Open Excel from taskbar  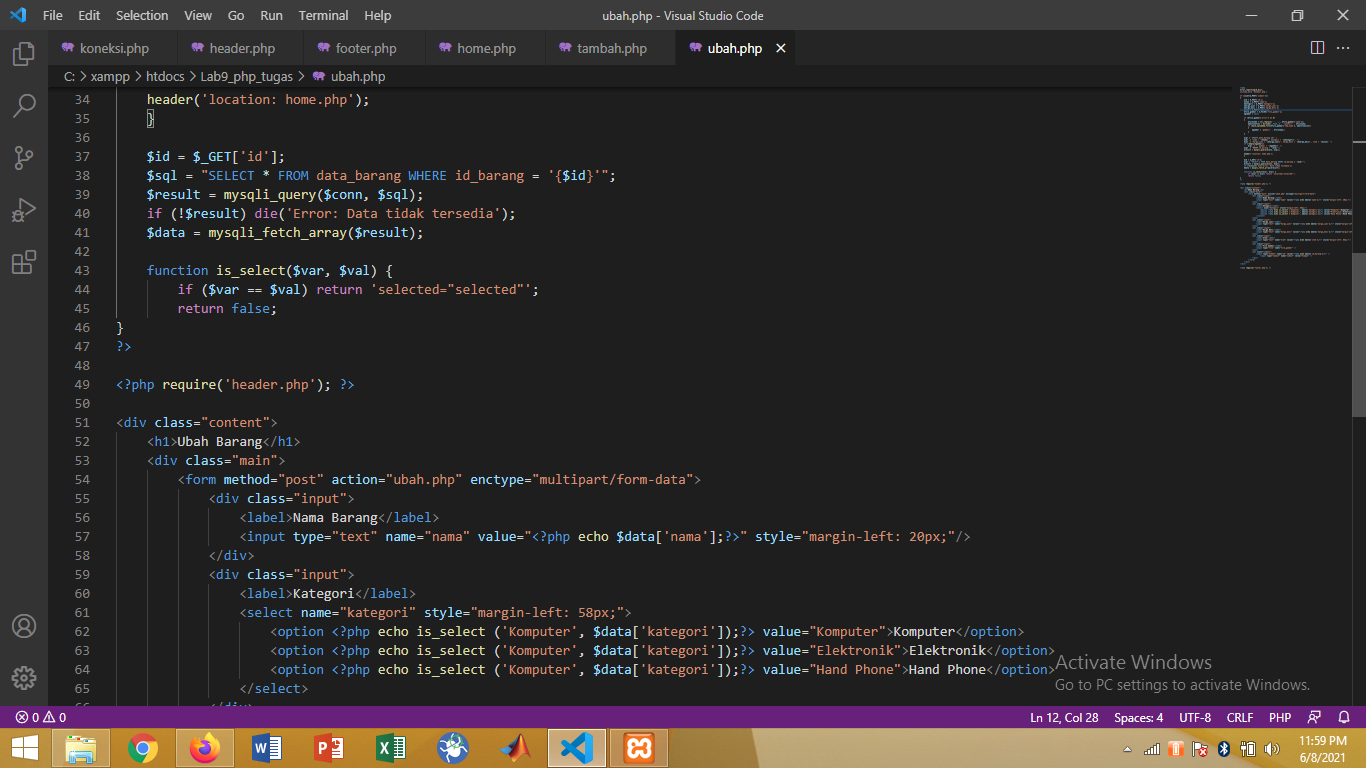coord(391,748)
